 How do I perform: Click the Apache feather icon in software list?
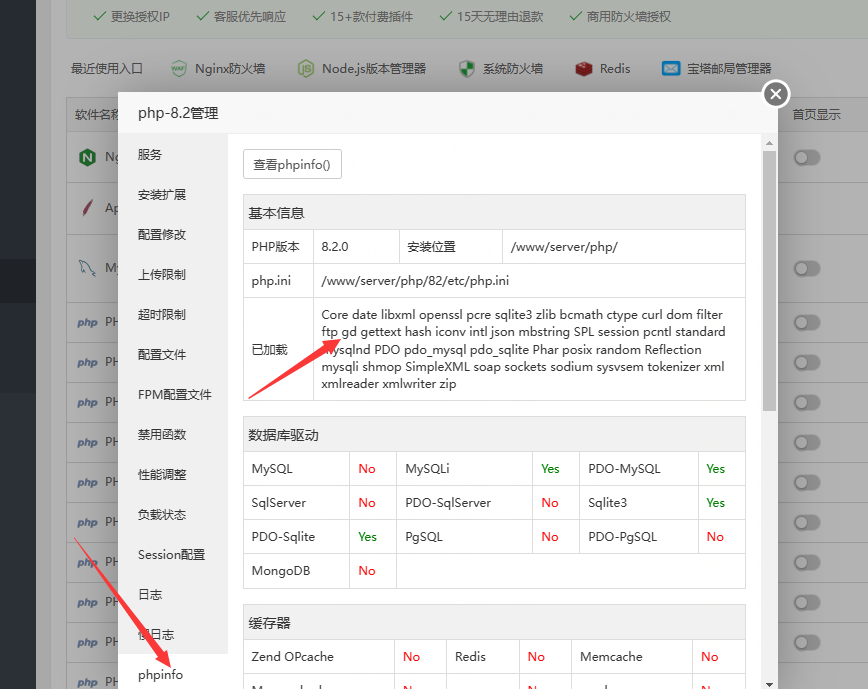[87, 208]
